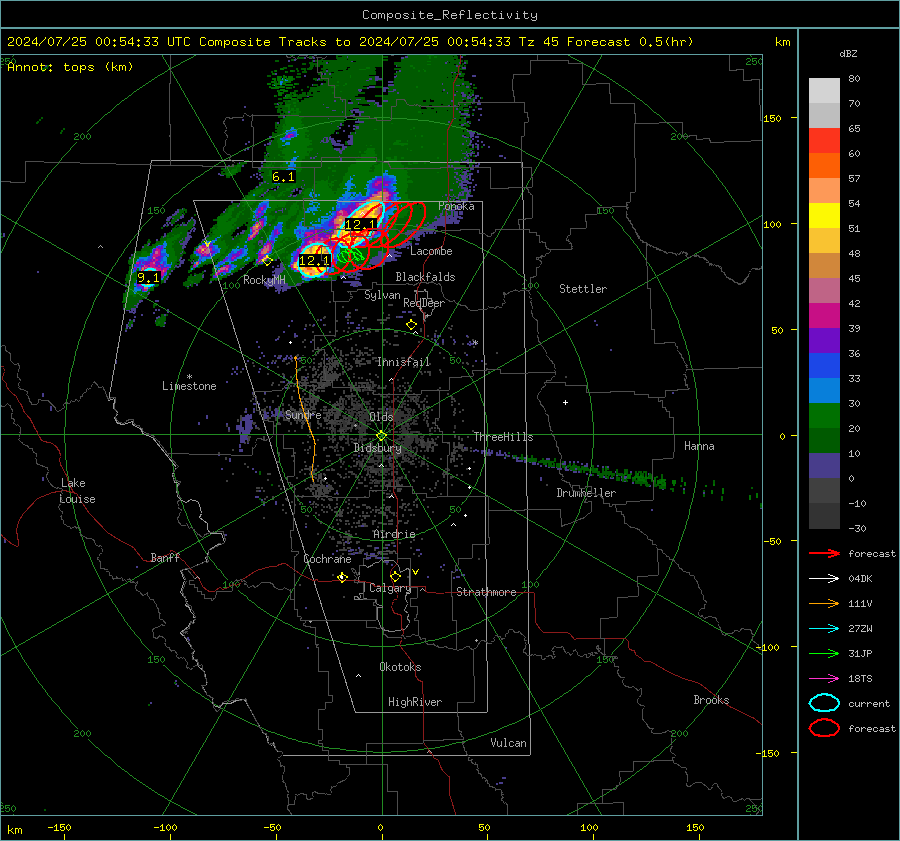The image size is (900, 841).
Task: Click the white 70 dBZ color swatch
Action: 824,91
